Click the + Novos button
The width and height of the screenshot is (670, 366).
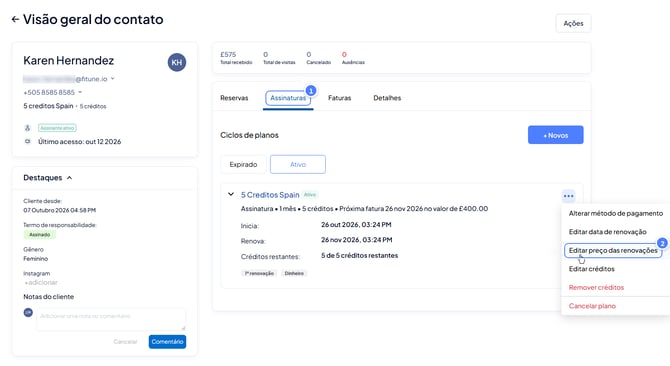click(555, 135)
